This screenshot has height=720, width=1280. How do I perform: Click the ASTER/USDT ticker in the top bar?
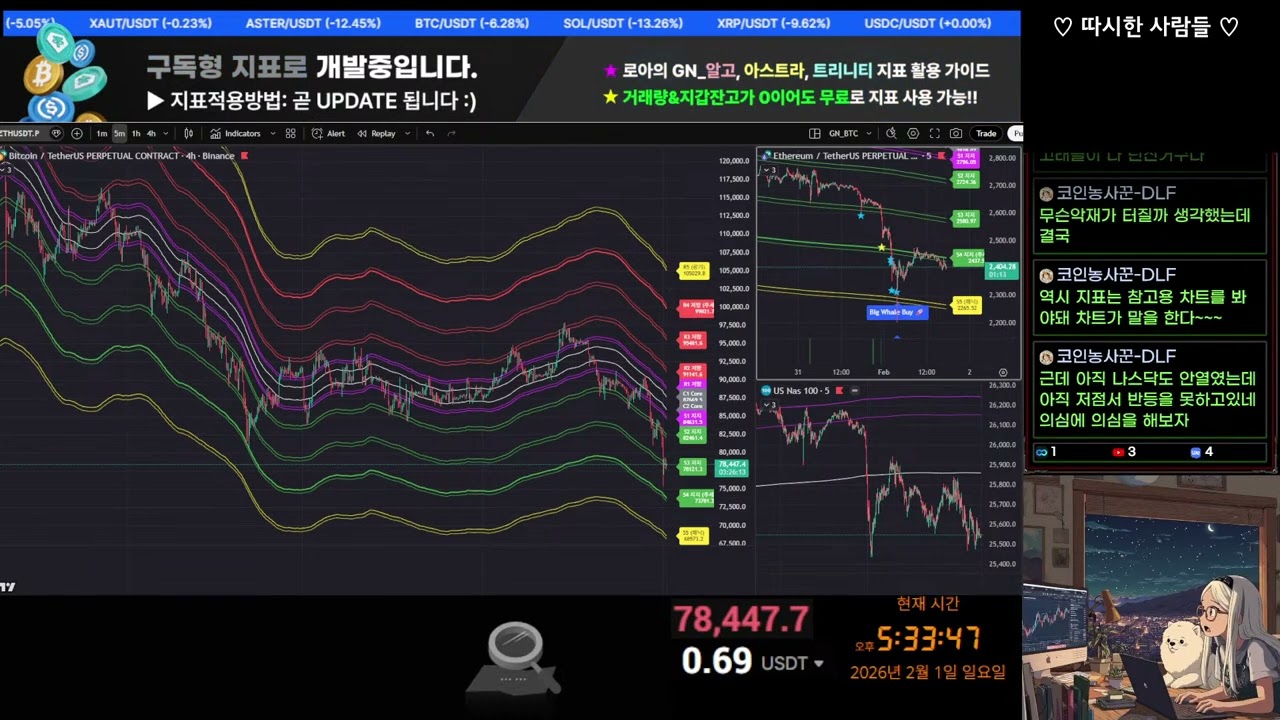313,23
